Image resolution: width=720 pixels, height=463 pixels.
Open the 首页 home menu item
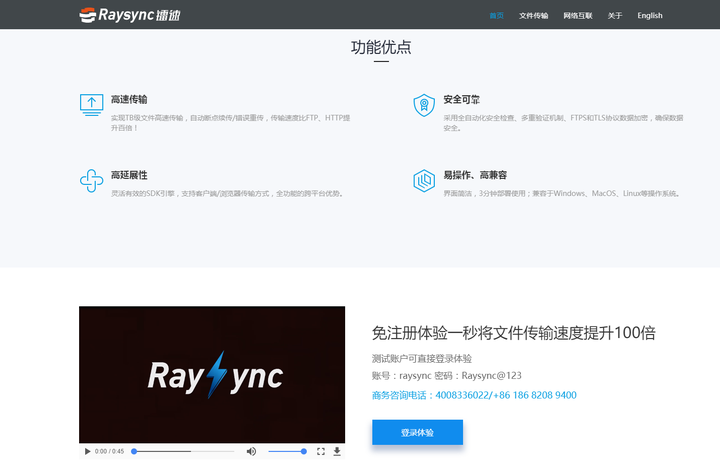(496, 16)
